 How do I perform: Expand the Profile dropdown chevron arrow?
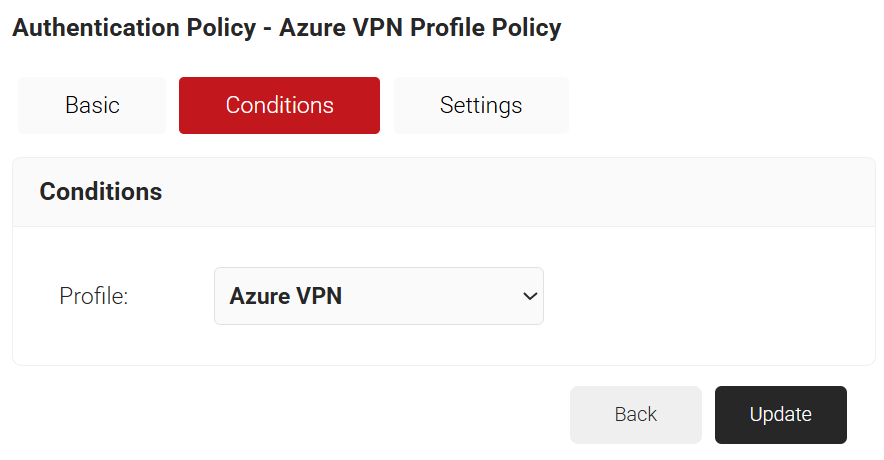pos(530,296)
